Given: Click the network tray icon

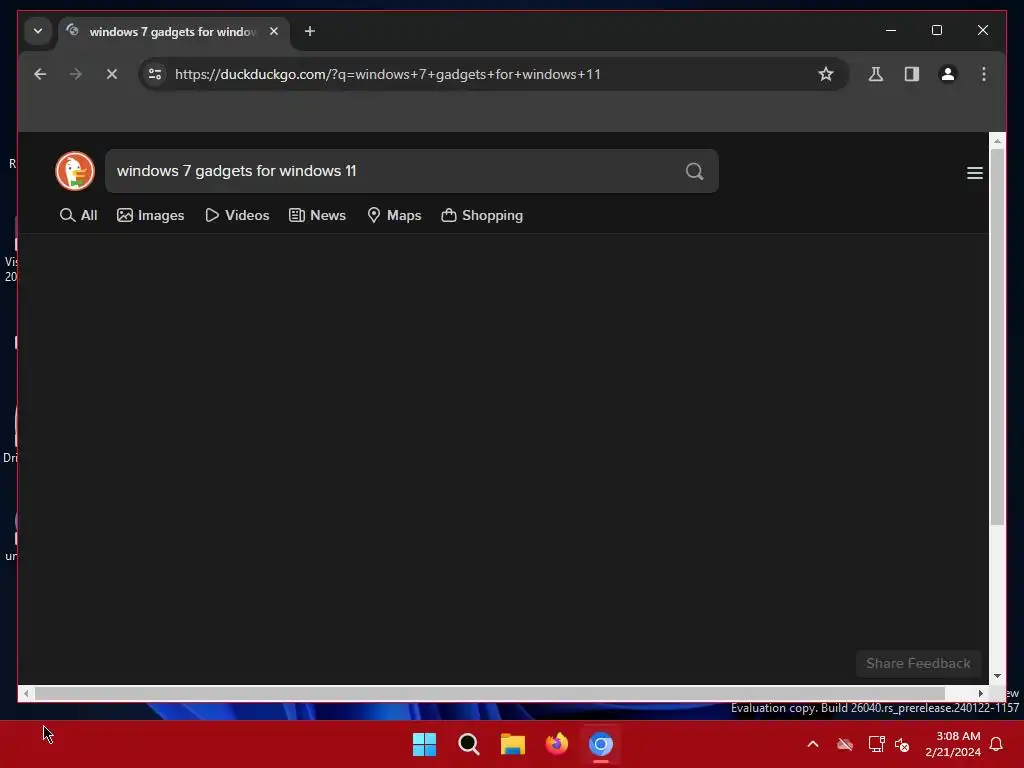Looking at the screenshot, I should click(x=876, y=744).
